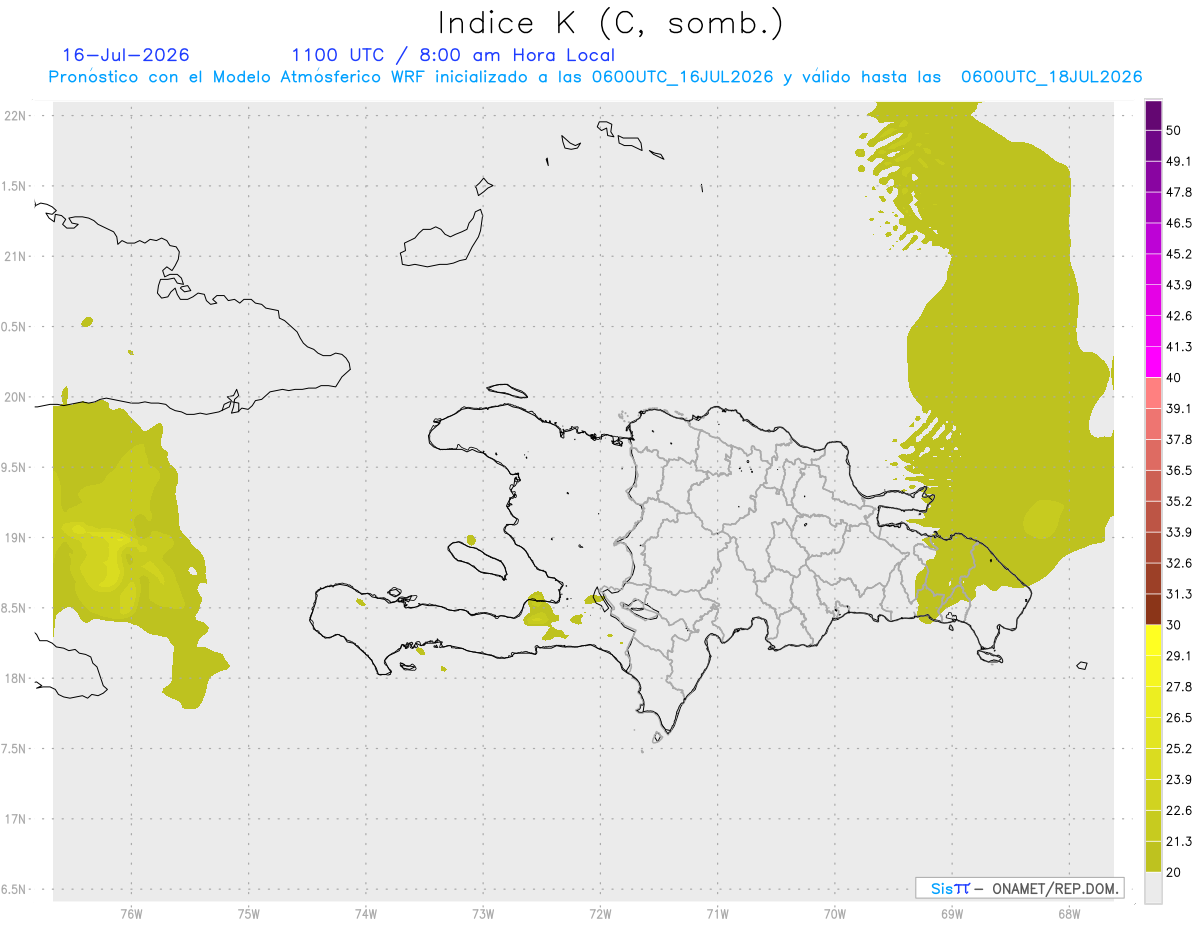
Task: Click the colorbar value '45.2'
Action: click(1180, 254)
